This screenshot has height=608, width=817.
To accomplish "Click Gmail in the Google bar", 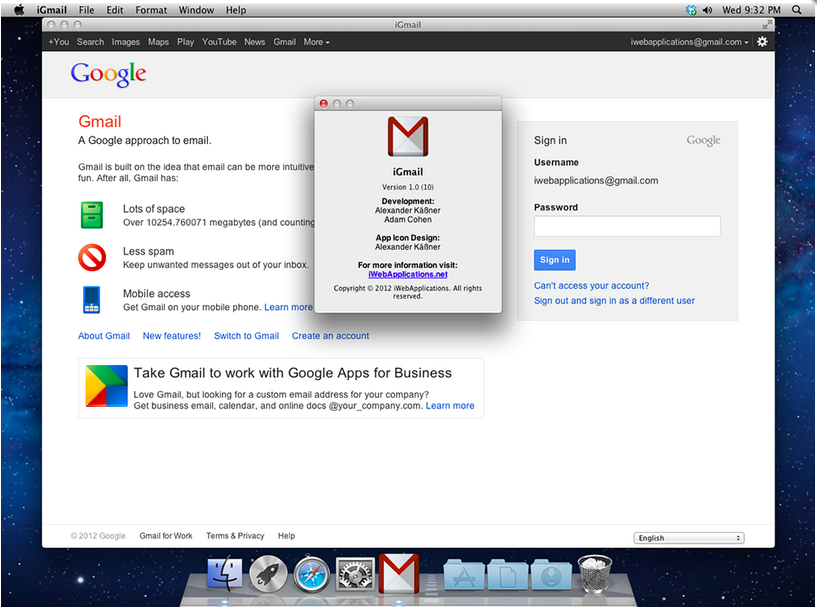I will 284,42.
